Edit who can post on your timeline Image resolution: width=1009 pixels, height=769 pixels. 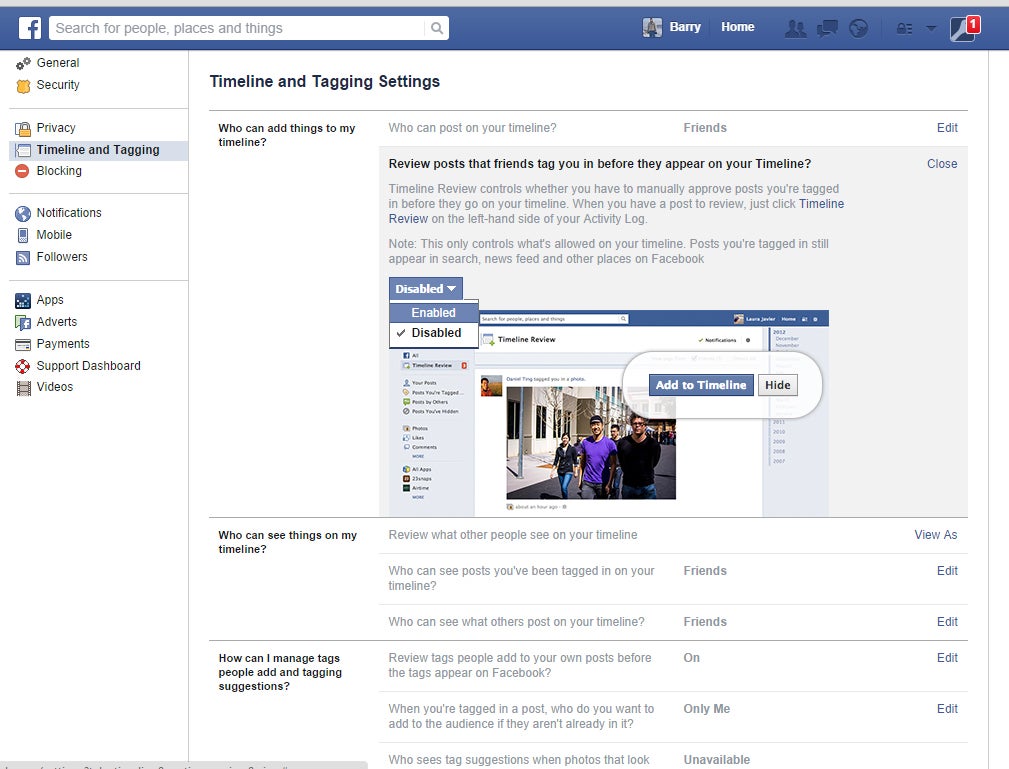946,128
